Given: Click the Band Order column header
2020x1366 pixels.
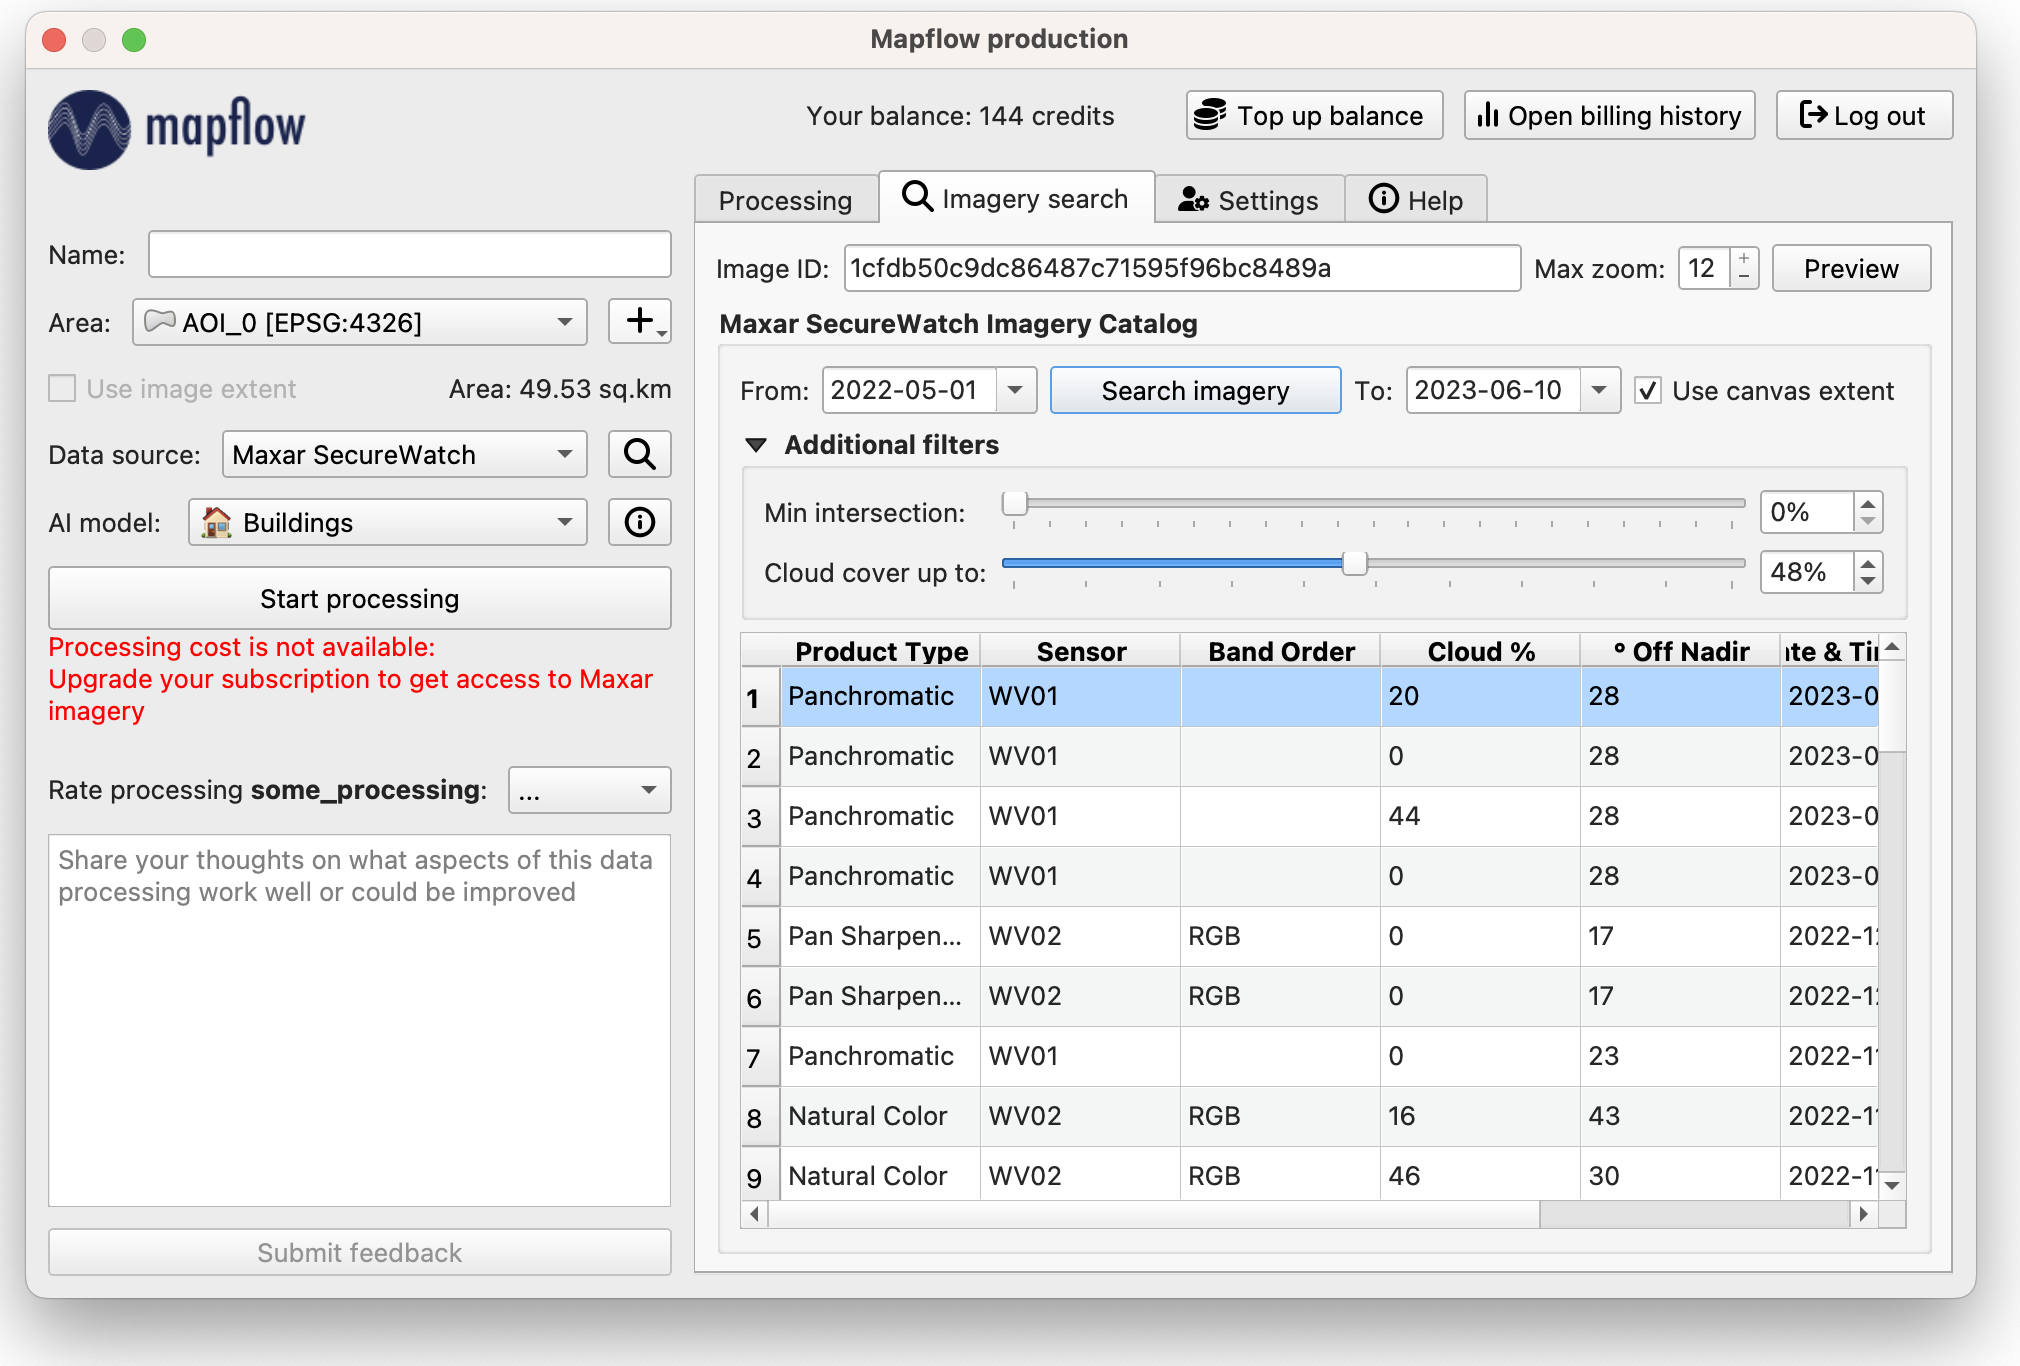Looking at the screenshot, I should 1281,651.
